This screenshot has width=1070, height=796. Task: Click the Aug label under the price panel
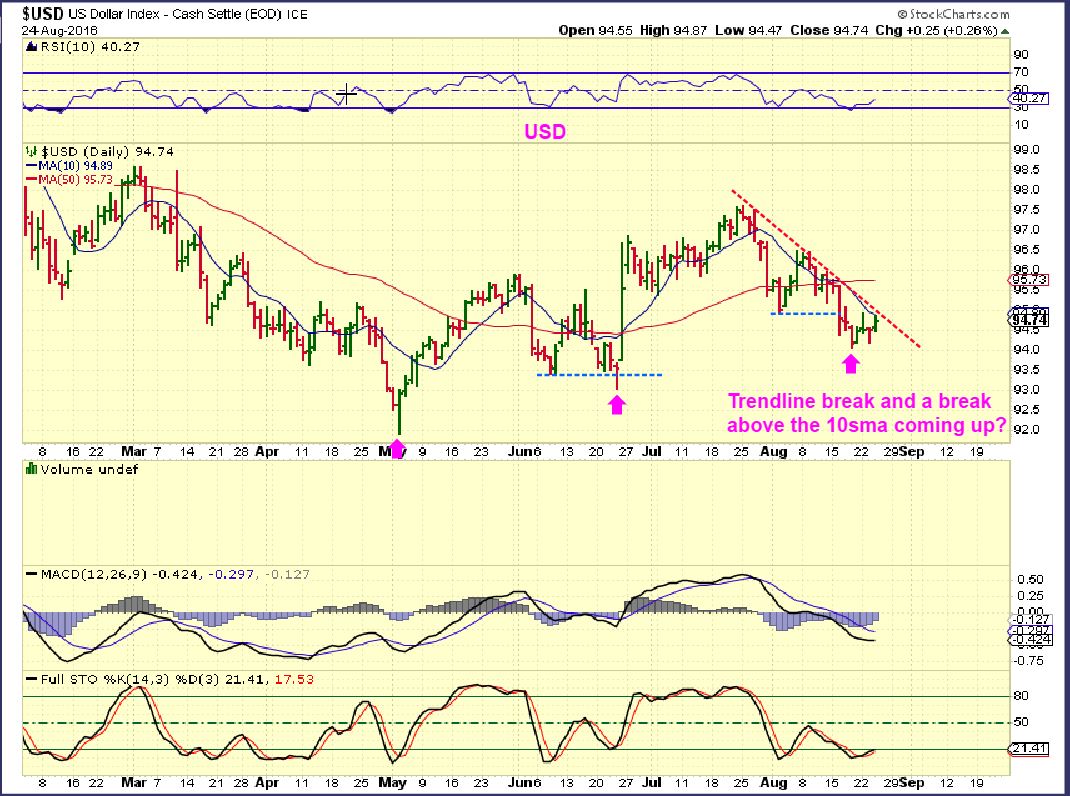tap(774, 451)
